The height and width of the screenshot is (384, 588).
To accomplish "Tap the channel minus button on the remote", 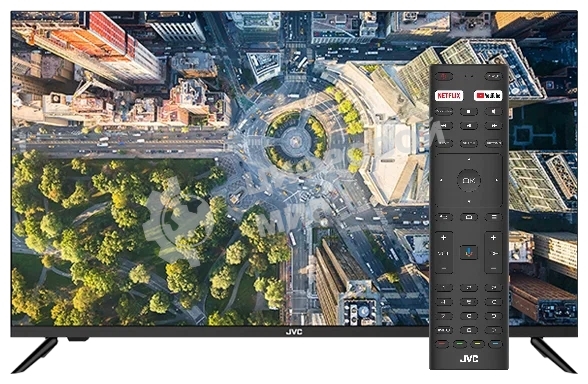I will (494, 268).
